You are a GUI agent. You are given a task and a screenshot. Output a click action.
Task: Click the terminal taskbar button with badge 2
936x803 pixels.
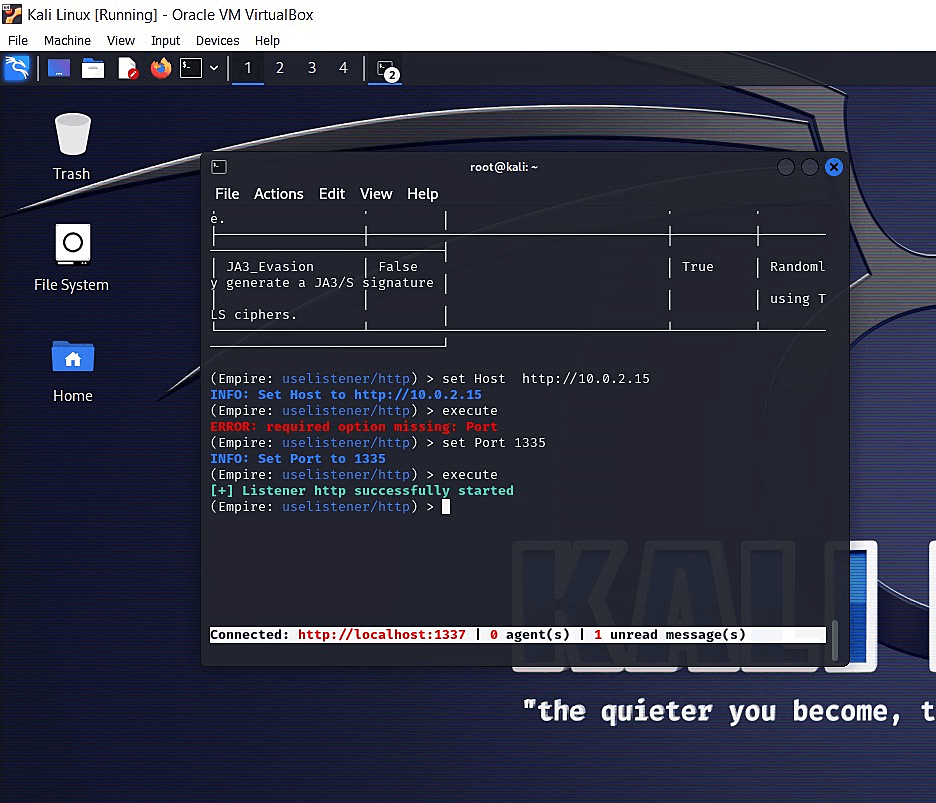[386, 69]
